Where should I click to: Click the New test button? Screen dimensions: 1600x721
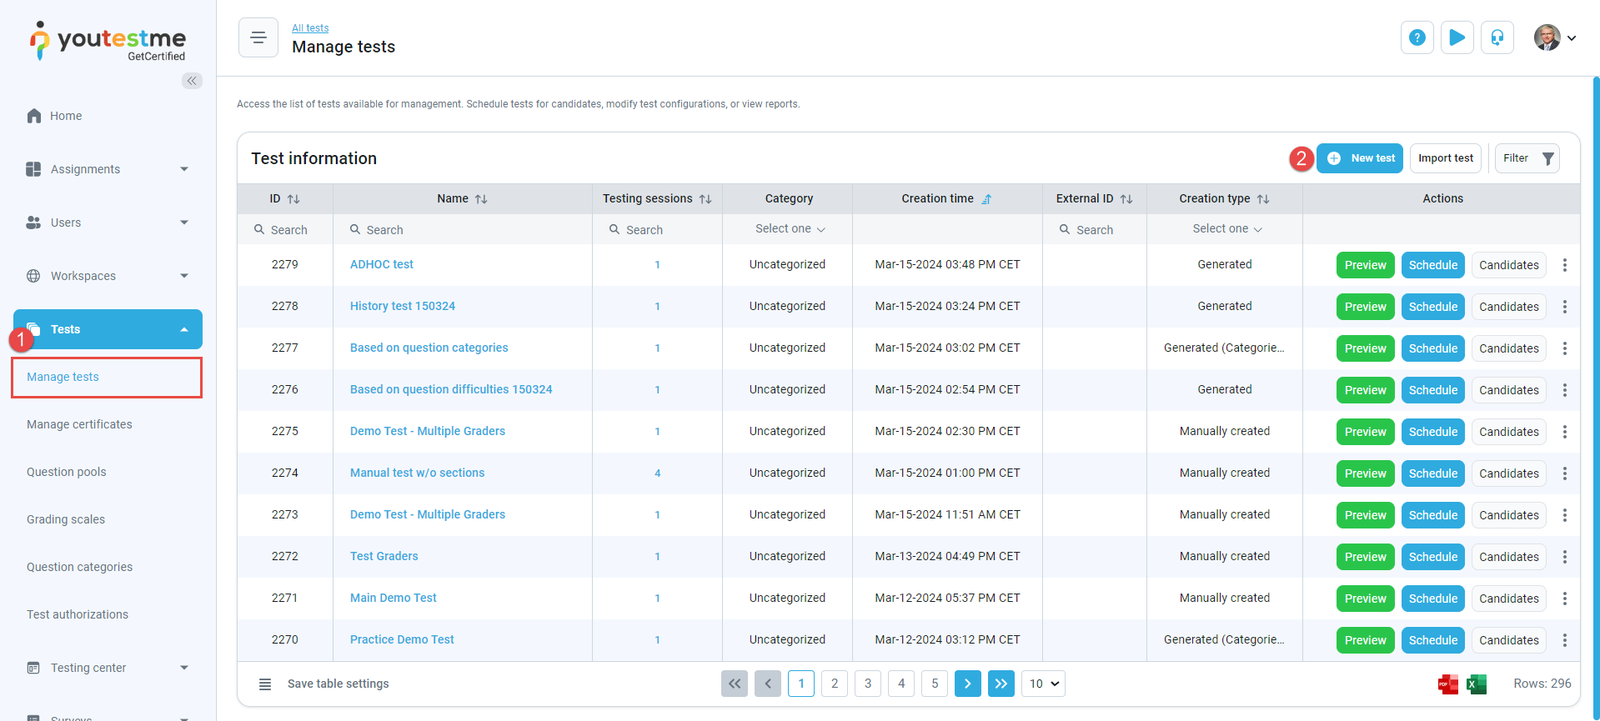pos(1361,158)
